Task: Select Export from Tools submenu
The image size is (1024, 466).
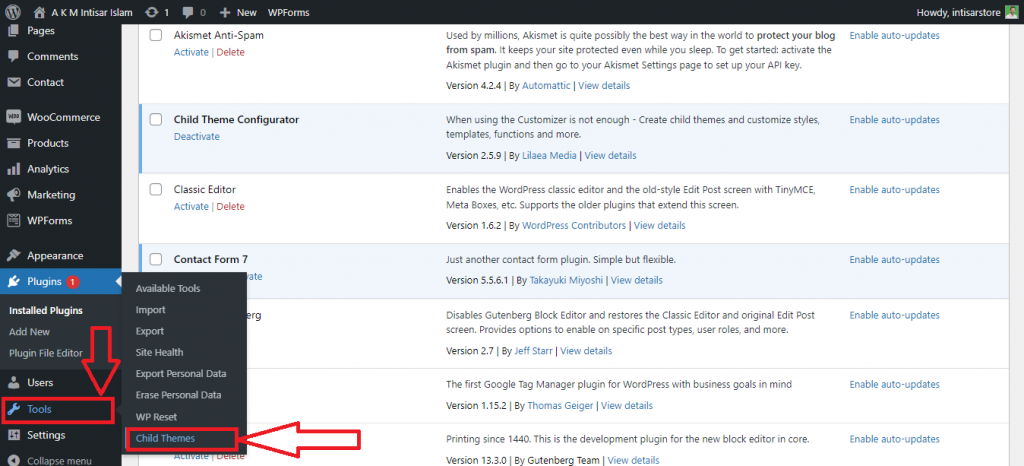Action: click(x=150, y=331)
